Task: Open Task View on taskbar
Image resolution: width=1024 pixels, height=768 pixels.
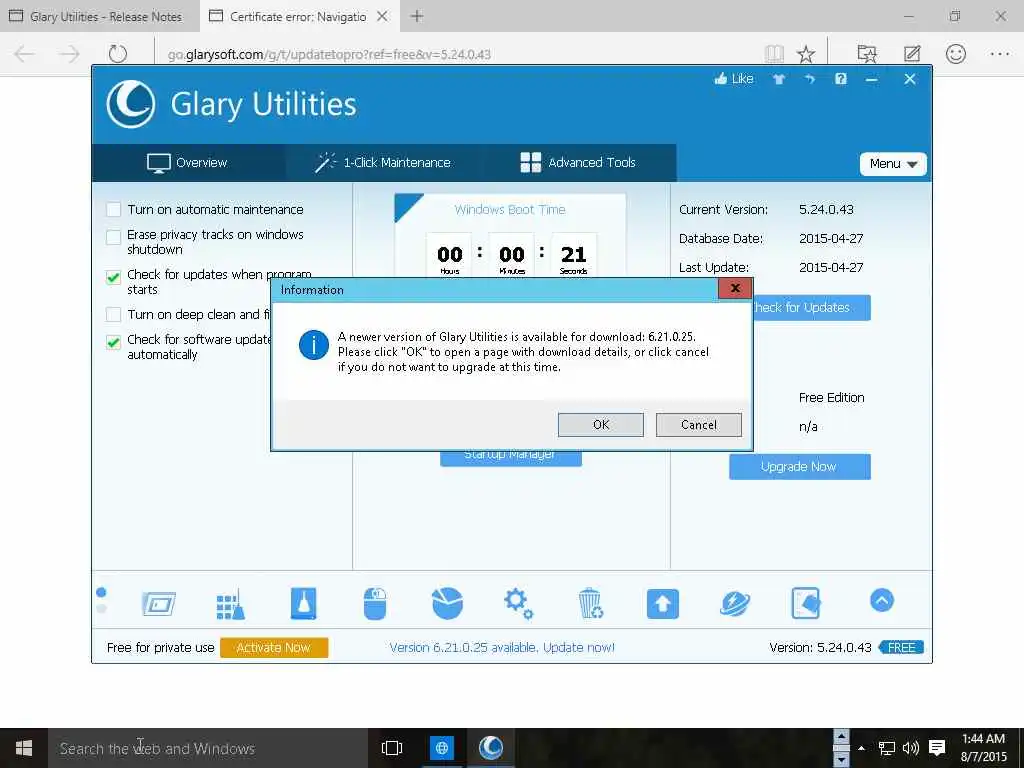Action: point(392,748)
